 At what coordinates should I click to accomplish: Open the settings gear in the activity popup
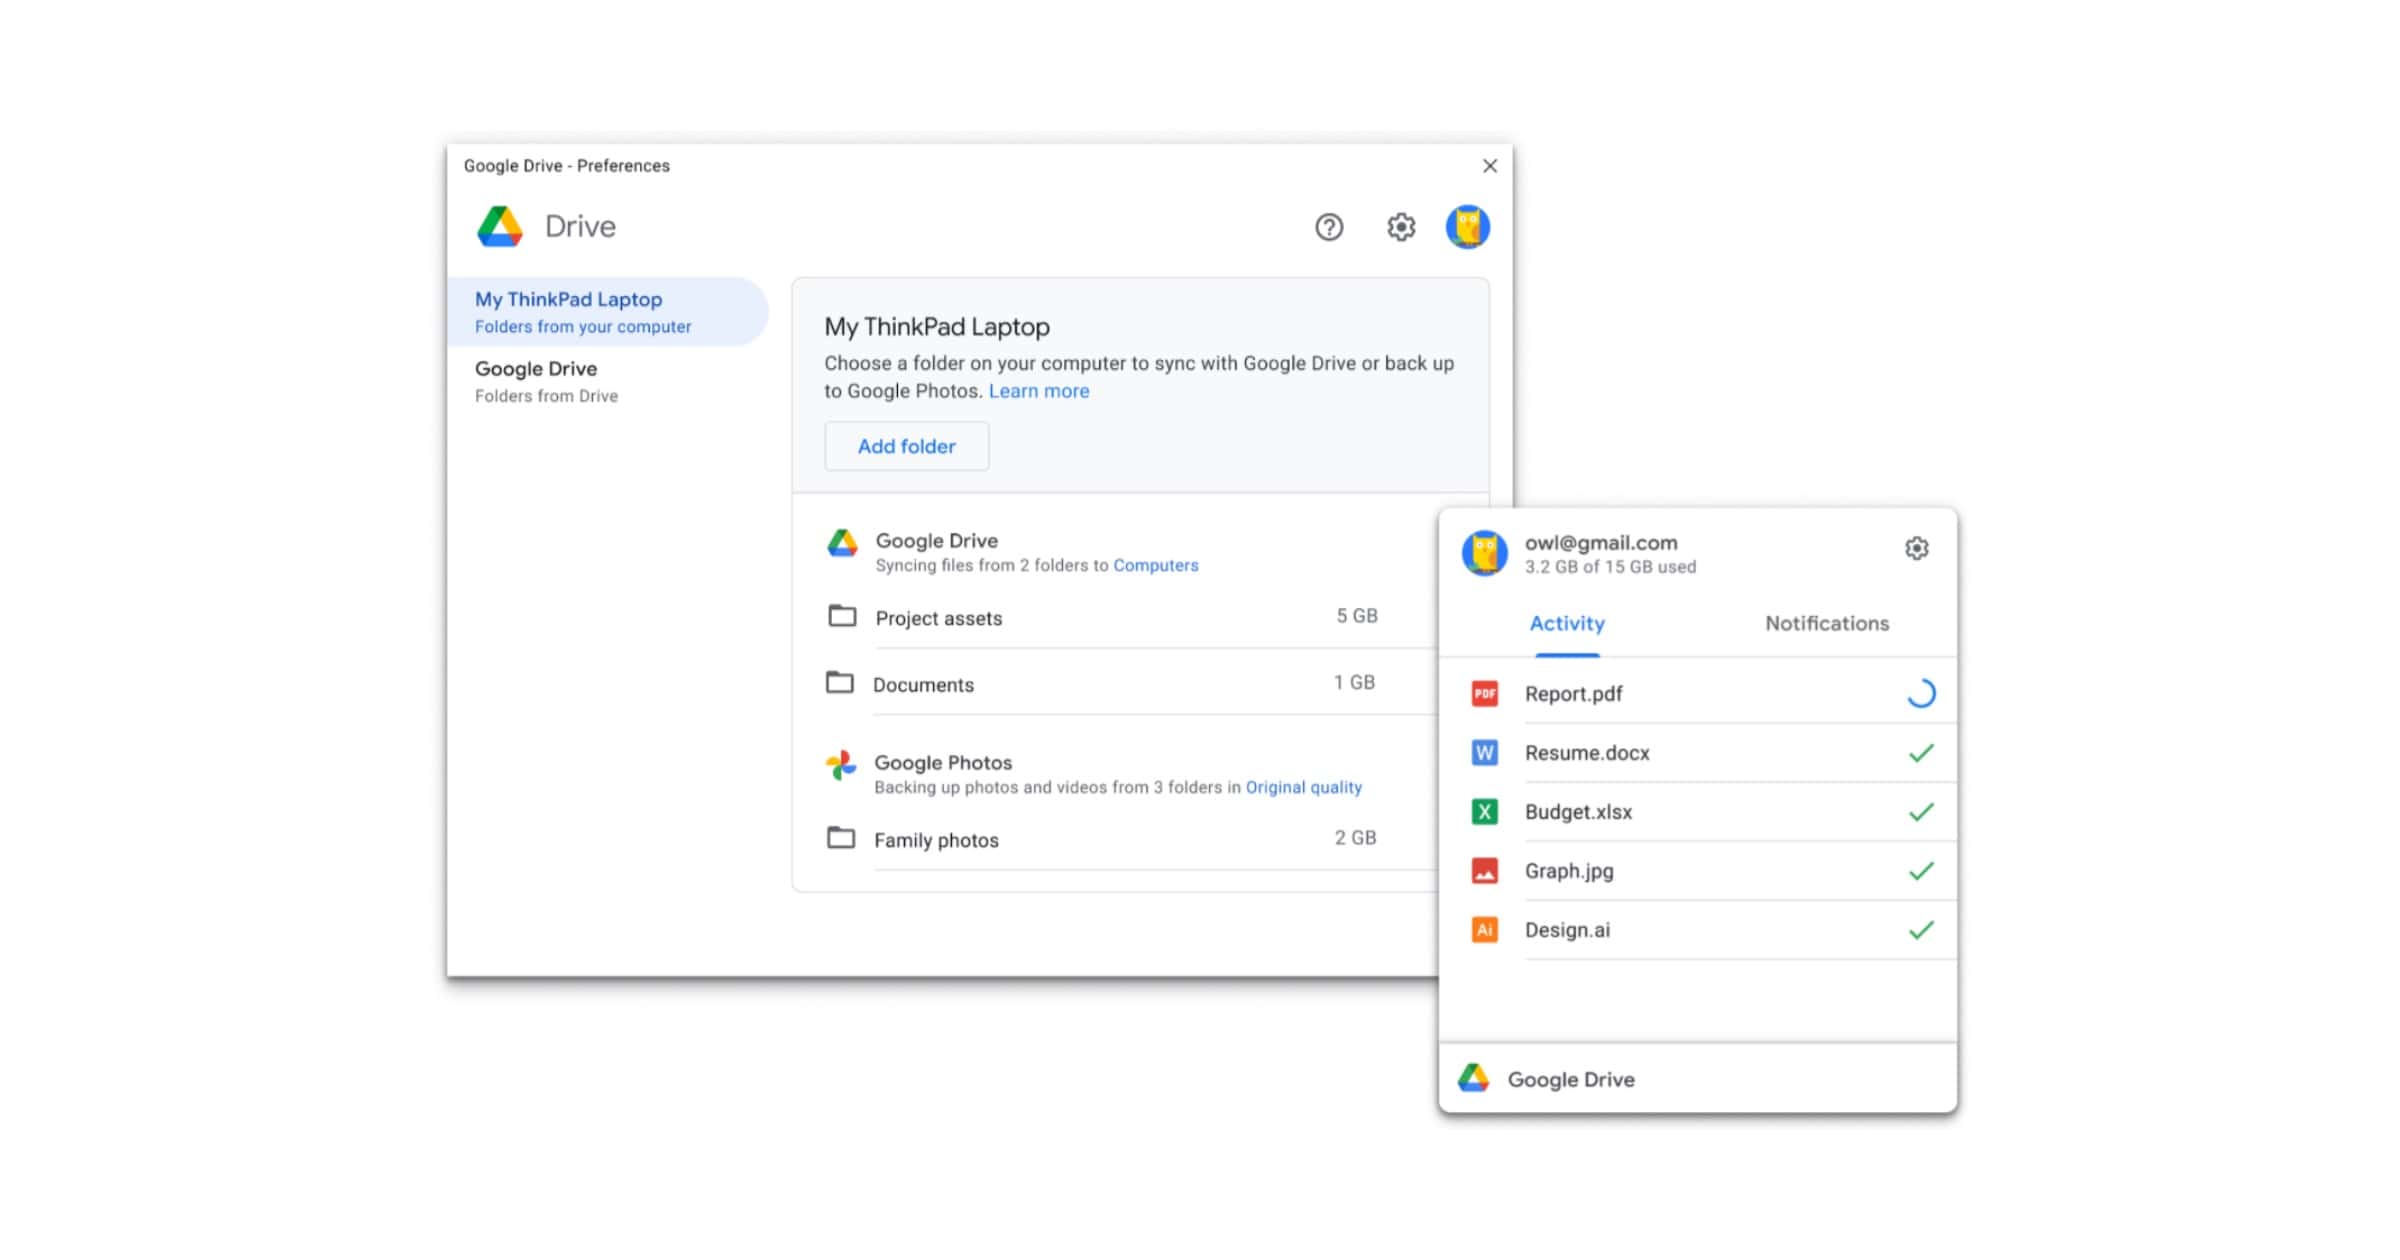pyautogui.click(x=1916, y=548)
